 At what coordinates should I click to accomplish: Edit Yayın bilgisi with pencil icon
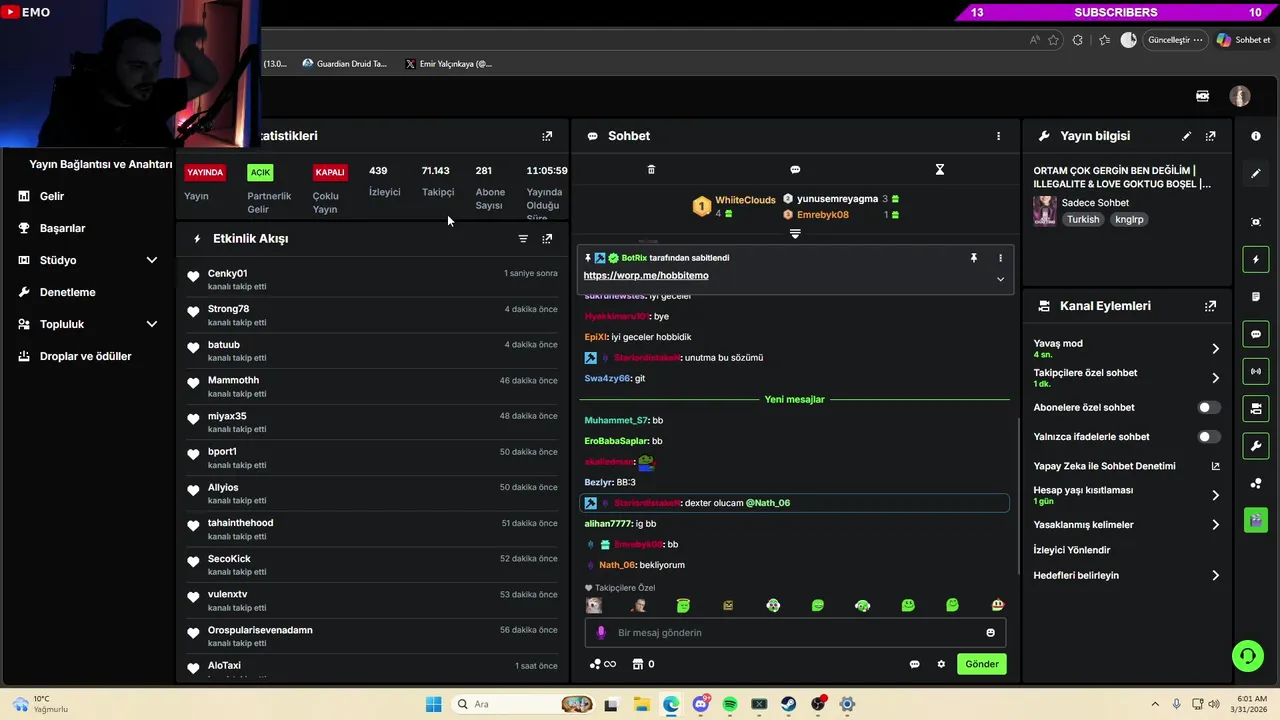[x=1186, y=136]
